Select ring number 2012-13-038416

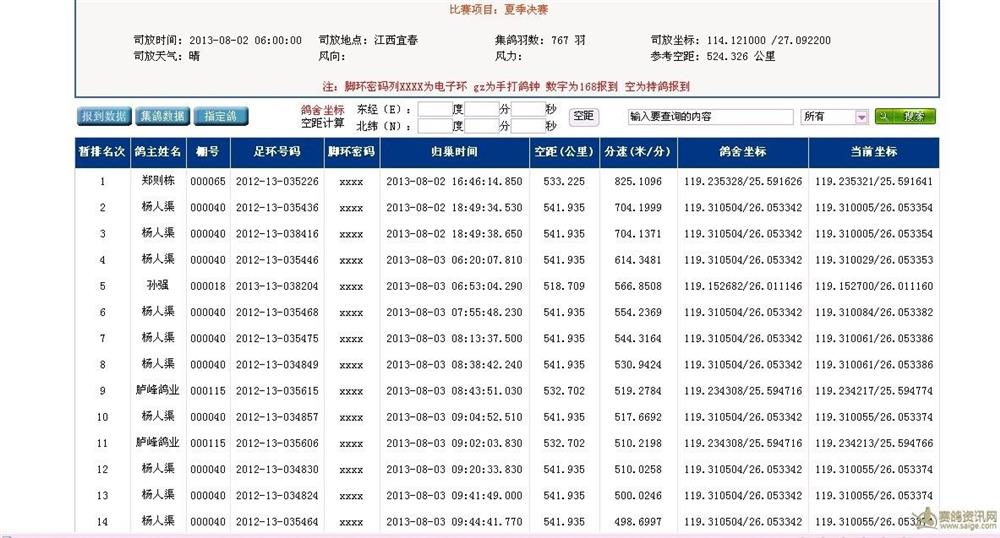click(x=277, y=234)
